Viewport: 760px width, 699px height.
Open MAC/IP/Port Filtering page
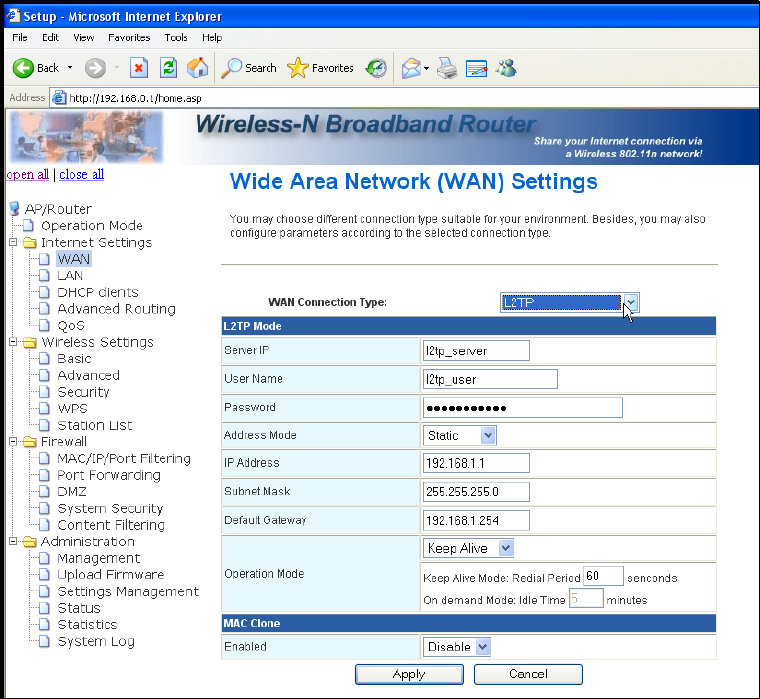124,459
